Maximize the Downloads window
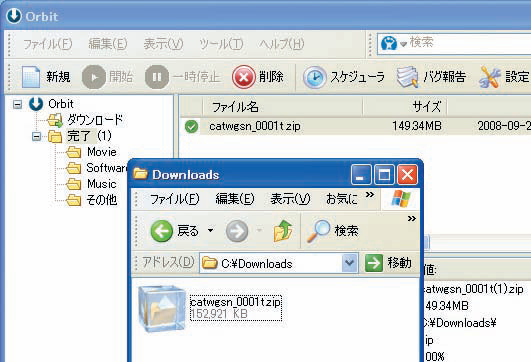This screenshot has width=531, height=362. pos(384,175)
